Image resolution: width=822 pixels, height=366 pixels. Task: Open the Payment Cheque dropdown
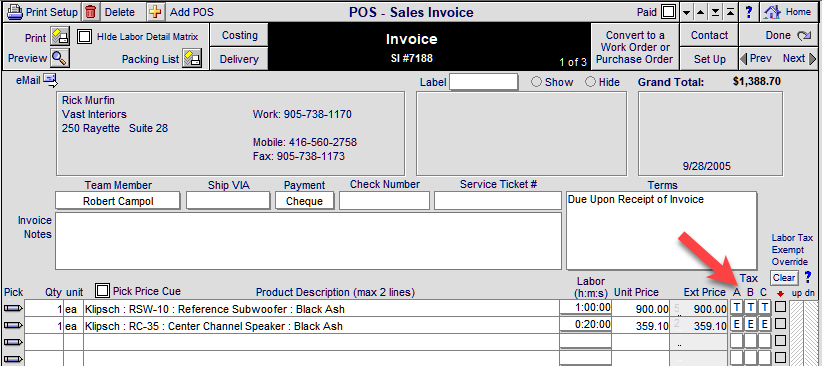click(305, 201)
